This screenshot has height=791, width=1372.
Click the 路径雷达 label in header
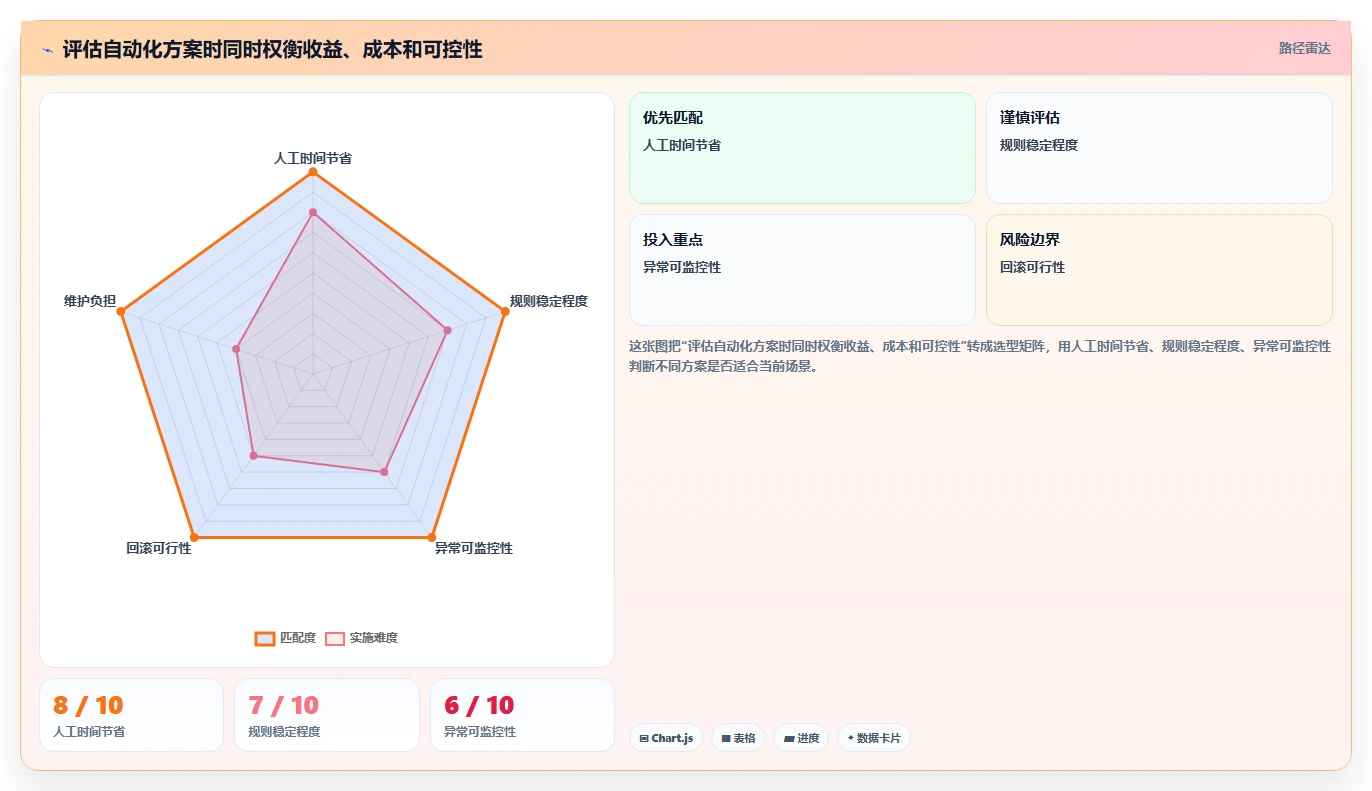1305,48
